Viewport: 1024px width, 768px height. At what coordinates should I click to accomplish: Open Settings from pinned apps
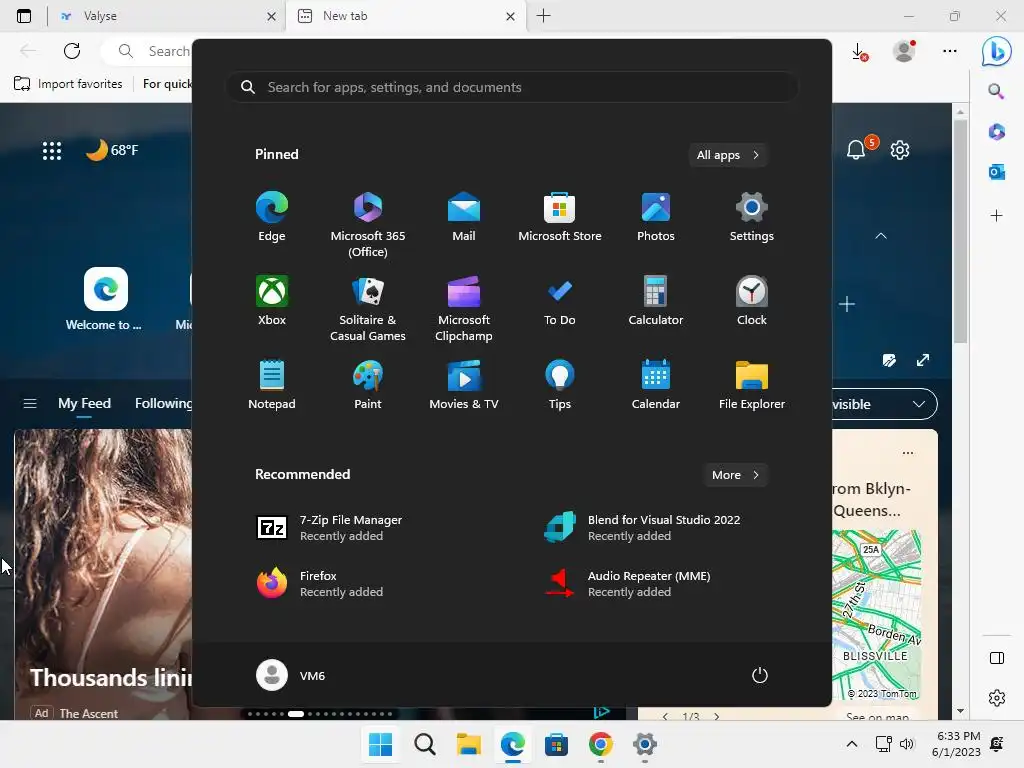(752, 216)
